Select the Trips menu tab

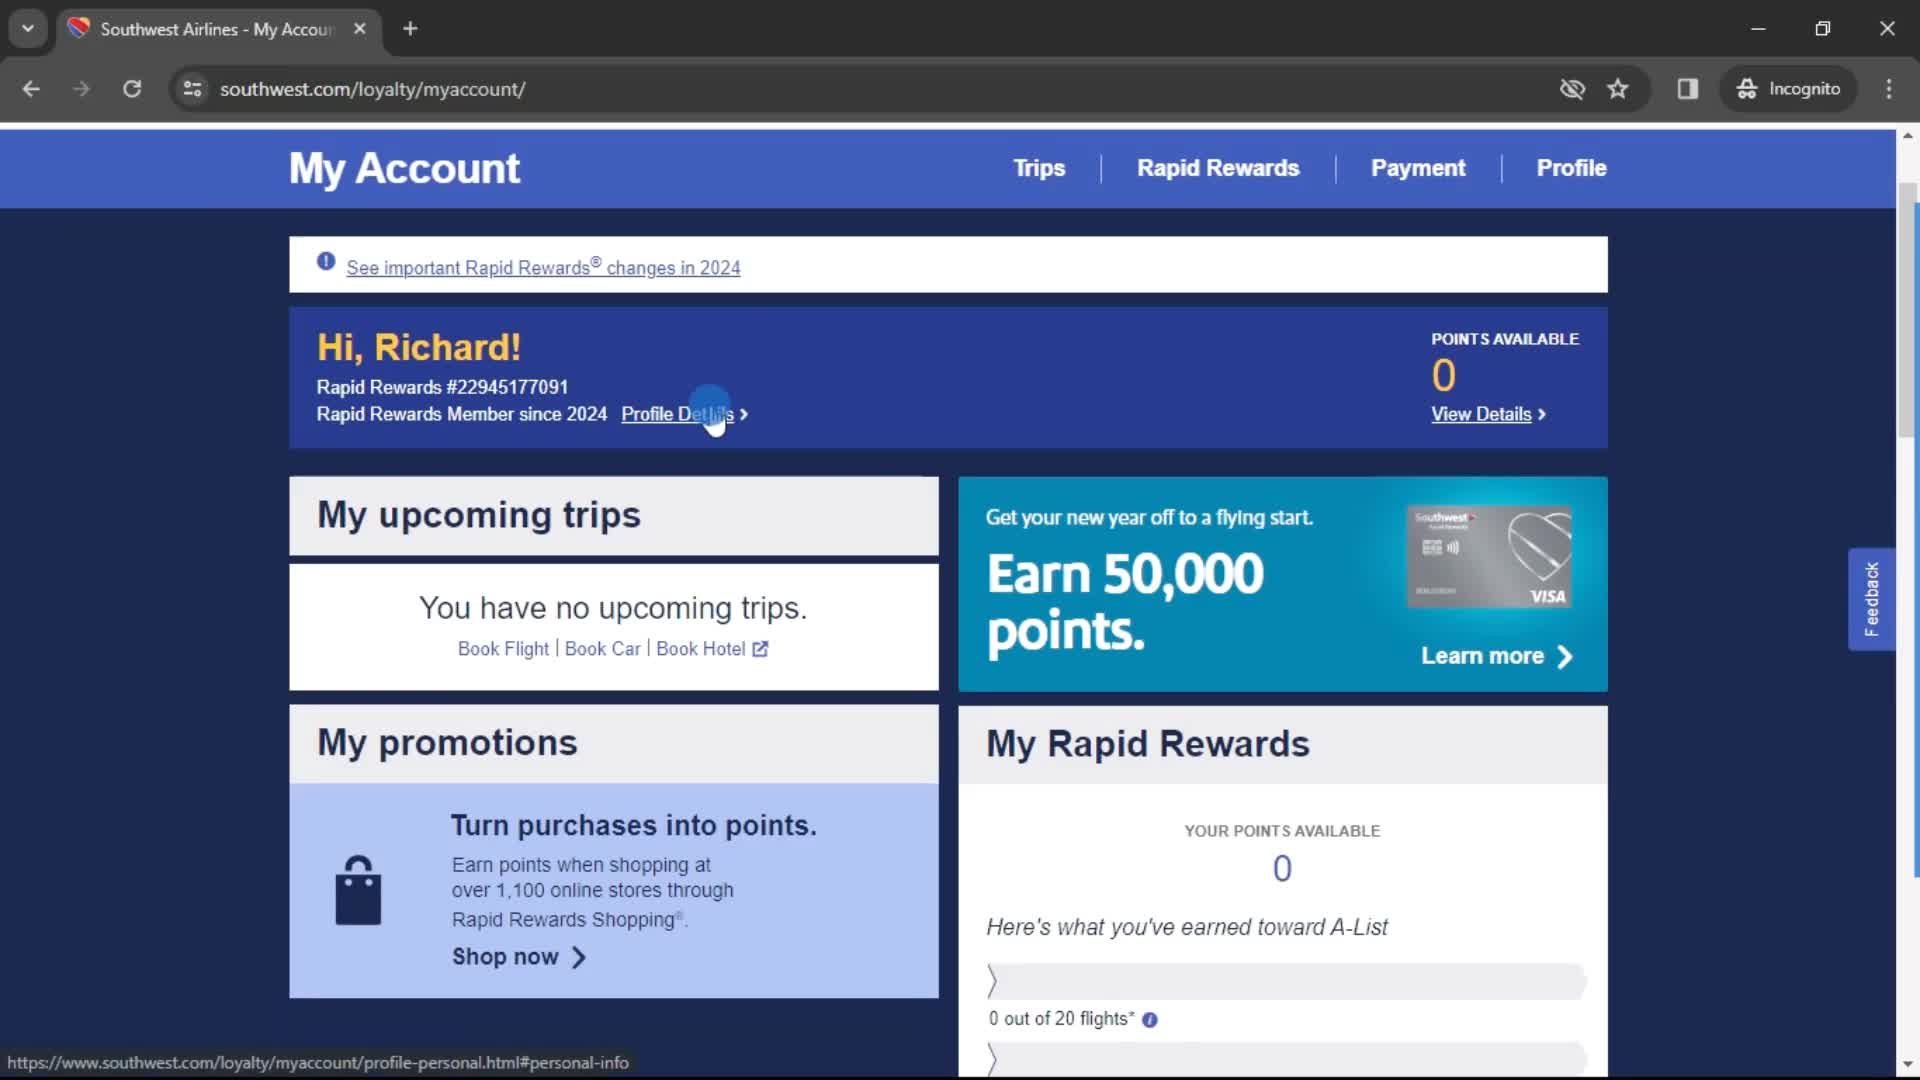click(1040, 167)
